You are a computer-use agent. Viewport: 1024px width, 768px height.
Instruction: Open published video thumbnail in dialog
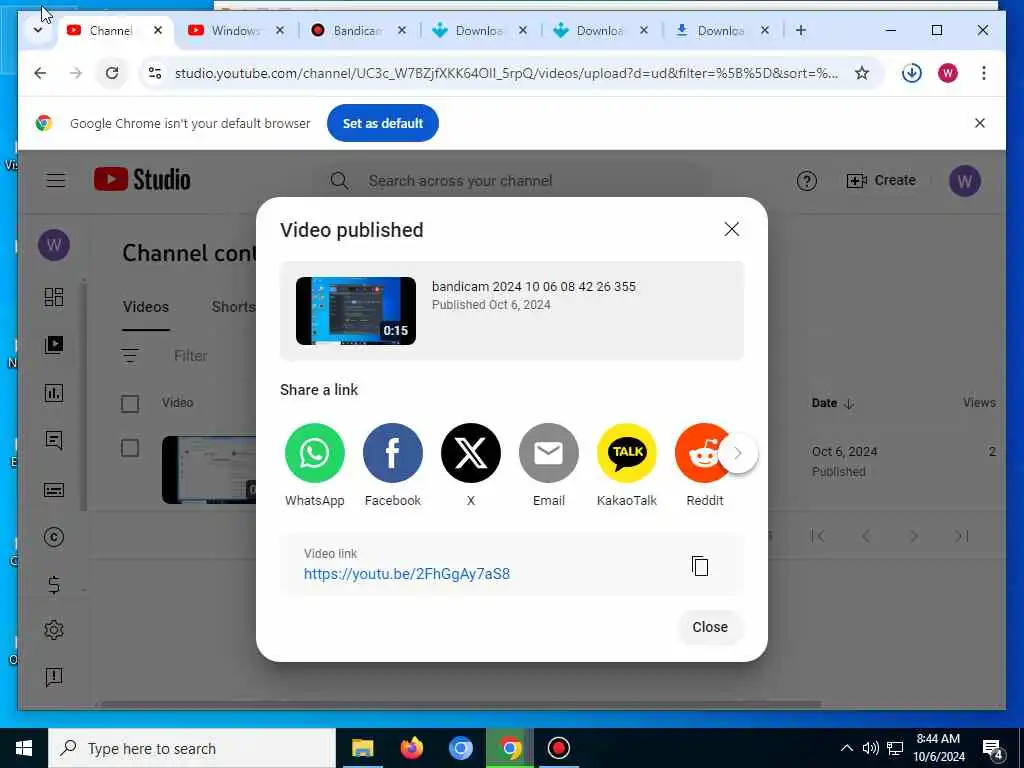[356, 311]
